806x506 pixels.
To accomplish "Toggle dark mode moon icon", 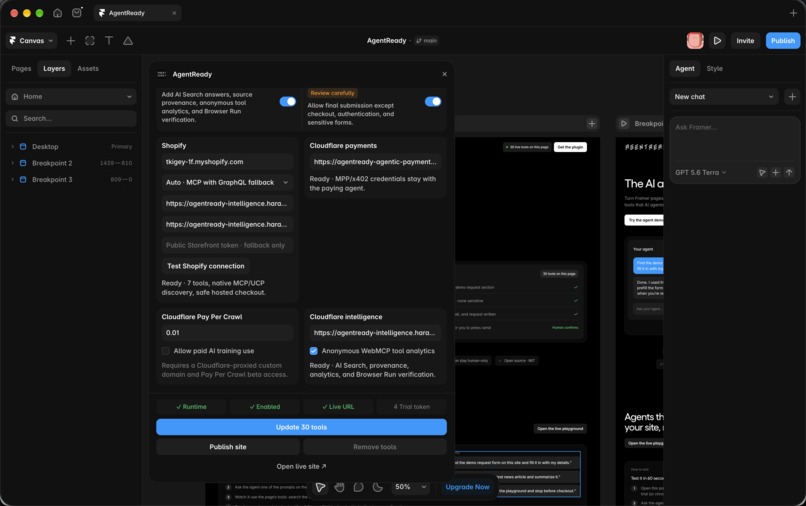I will click(x=378, y=487).
